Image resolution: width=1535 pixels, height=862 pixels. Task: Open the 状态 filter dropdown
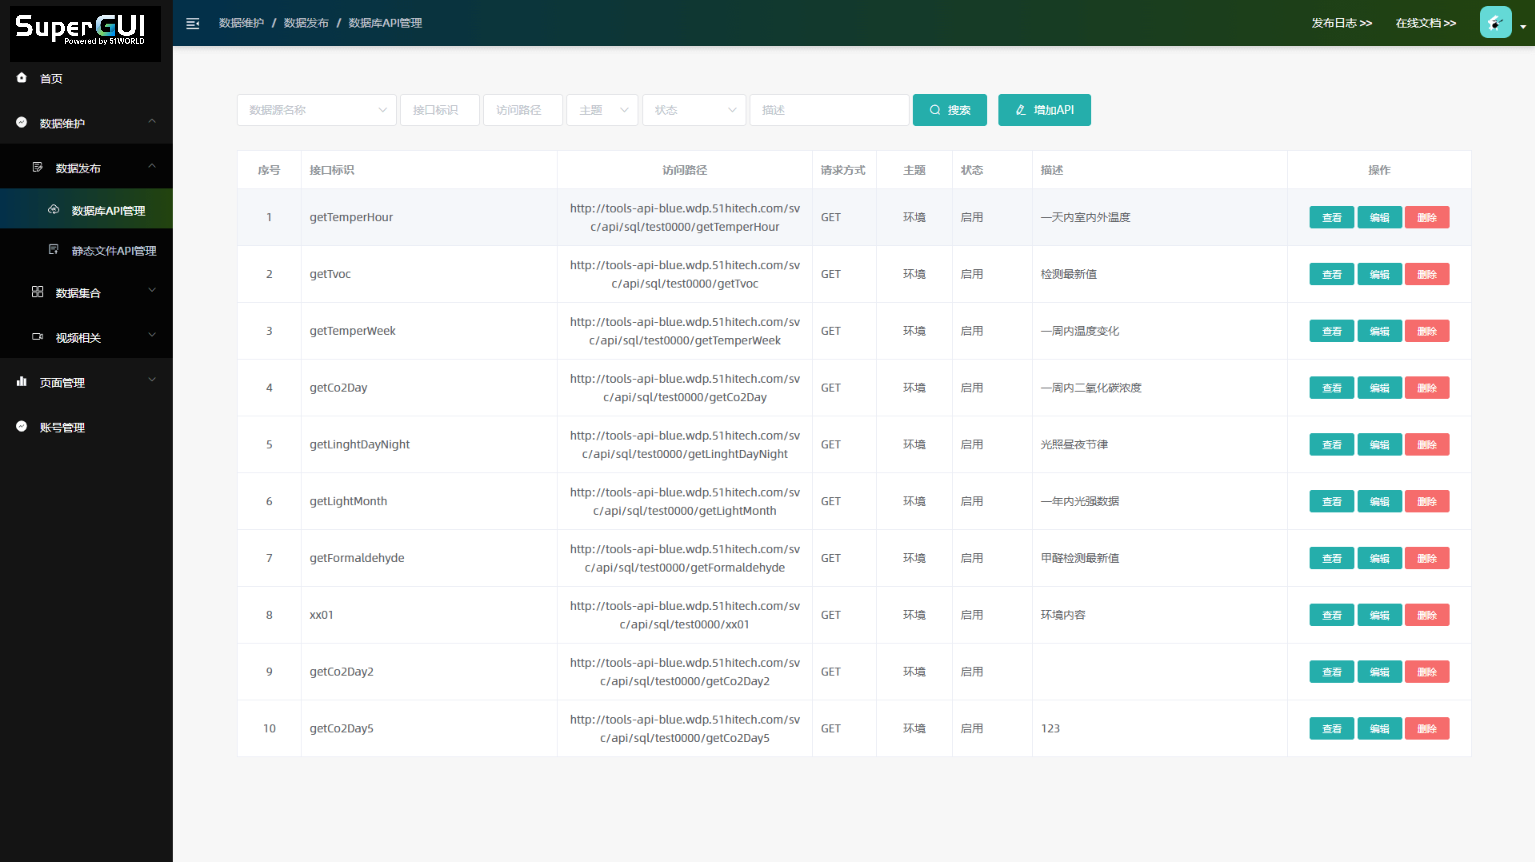pos(694,110)
